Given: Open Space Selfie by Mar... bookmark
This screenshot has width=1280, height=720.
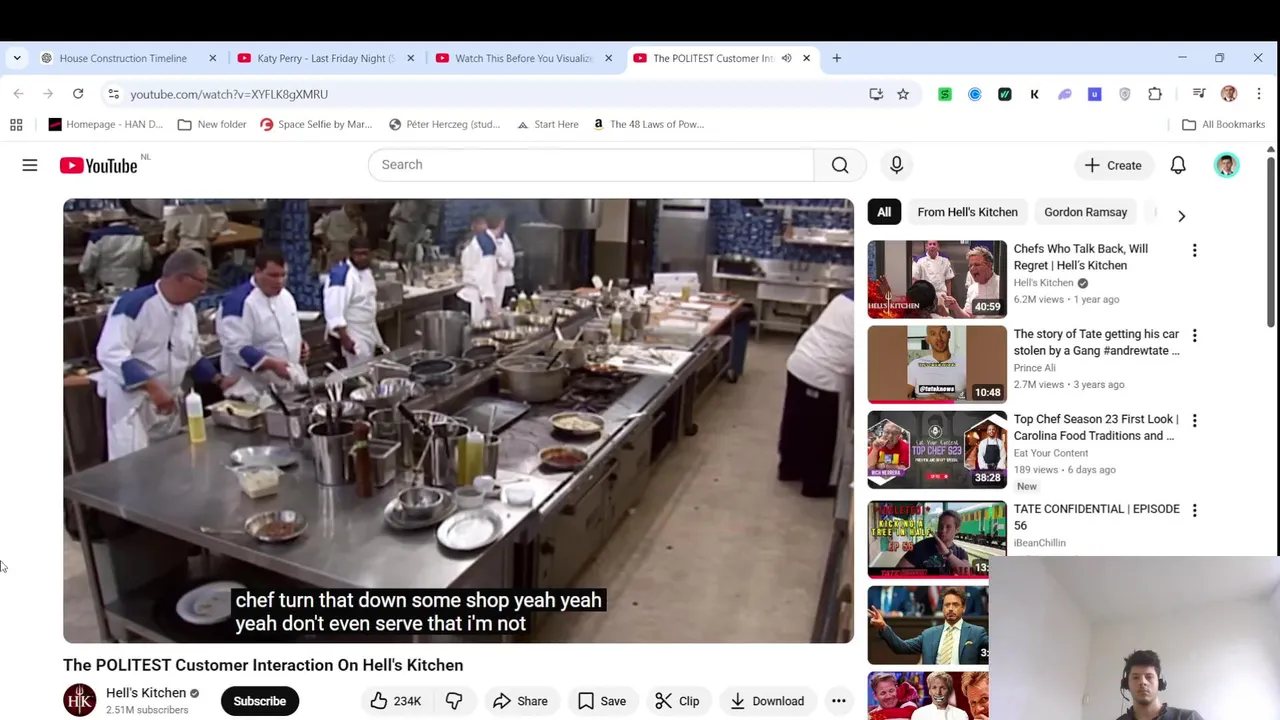Looking at the screenshot, I should coord(316,124).
